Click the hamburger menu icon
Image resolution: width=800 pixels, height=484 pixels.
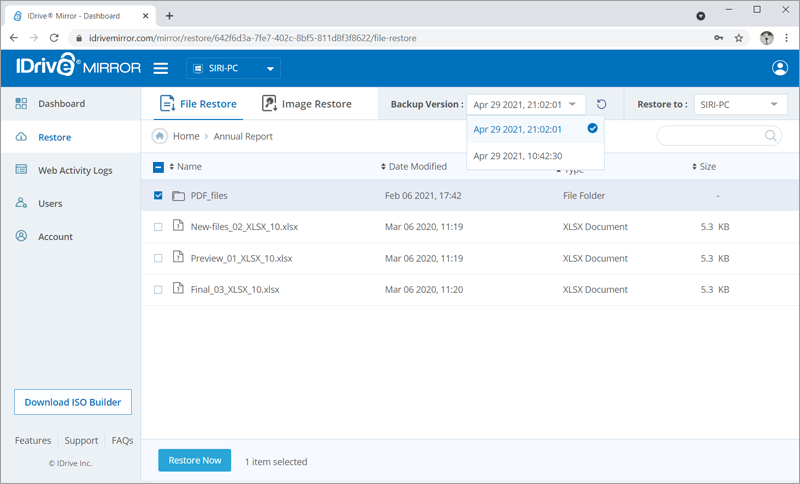point(161,68)
